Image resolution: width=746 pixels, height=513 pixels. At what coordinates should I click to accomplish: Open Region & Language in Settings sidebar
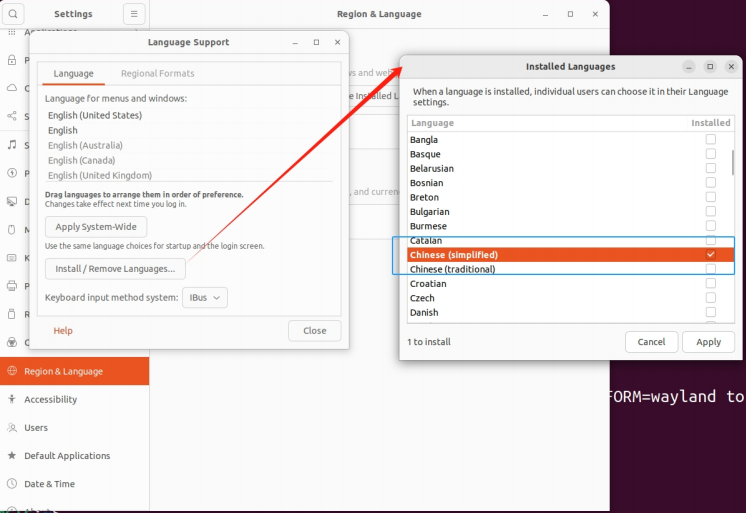[x=74, y=371]
